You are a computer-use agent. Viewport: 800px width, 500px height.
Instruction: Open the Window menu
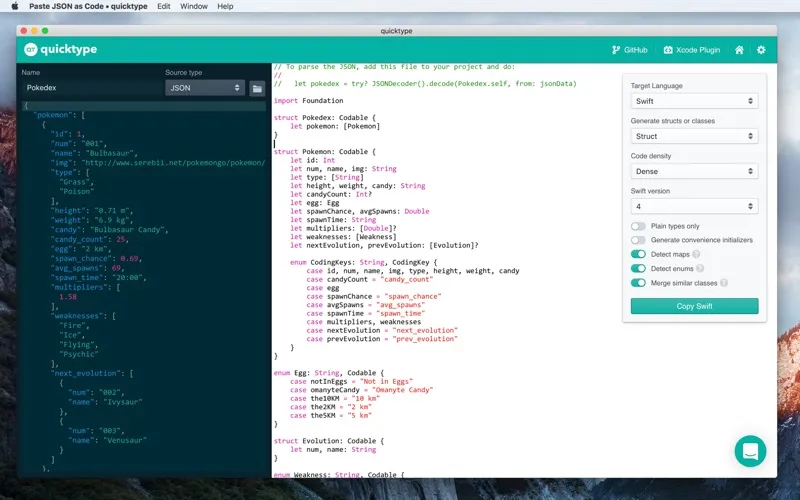194,6
